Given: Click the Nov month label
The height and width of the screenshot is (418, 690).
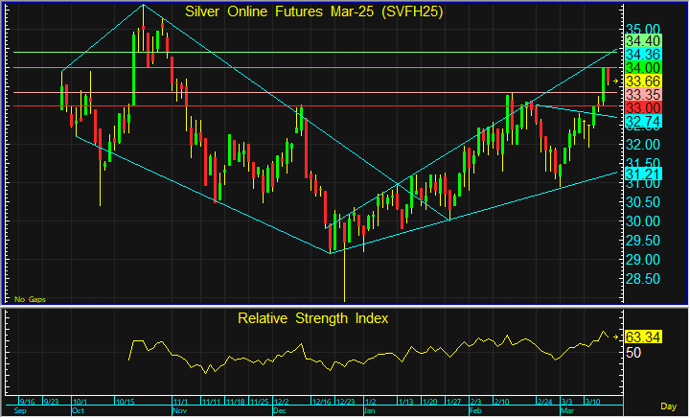Looking at the screenshot, I should 180,410.
